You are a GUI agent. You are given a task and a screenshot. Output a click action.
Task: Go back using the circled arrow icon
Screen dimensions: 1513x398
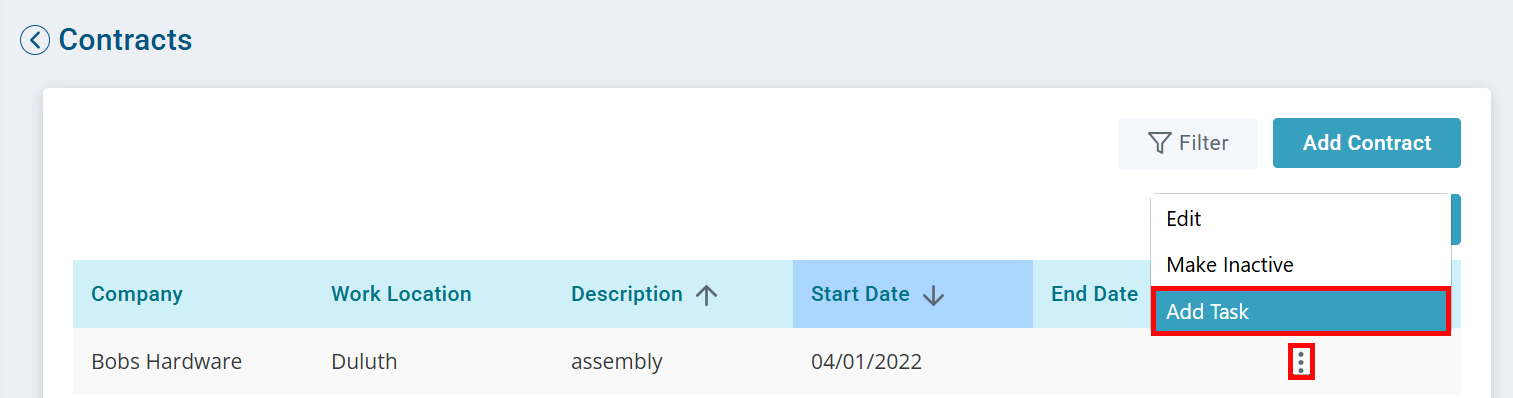point(35,41)
